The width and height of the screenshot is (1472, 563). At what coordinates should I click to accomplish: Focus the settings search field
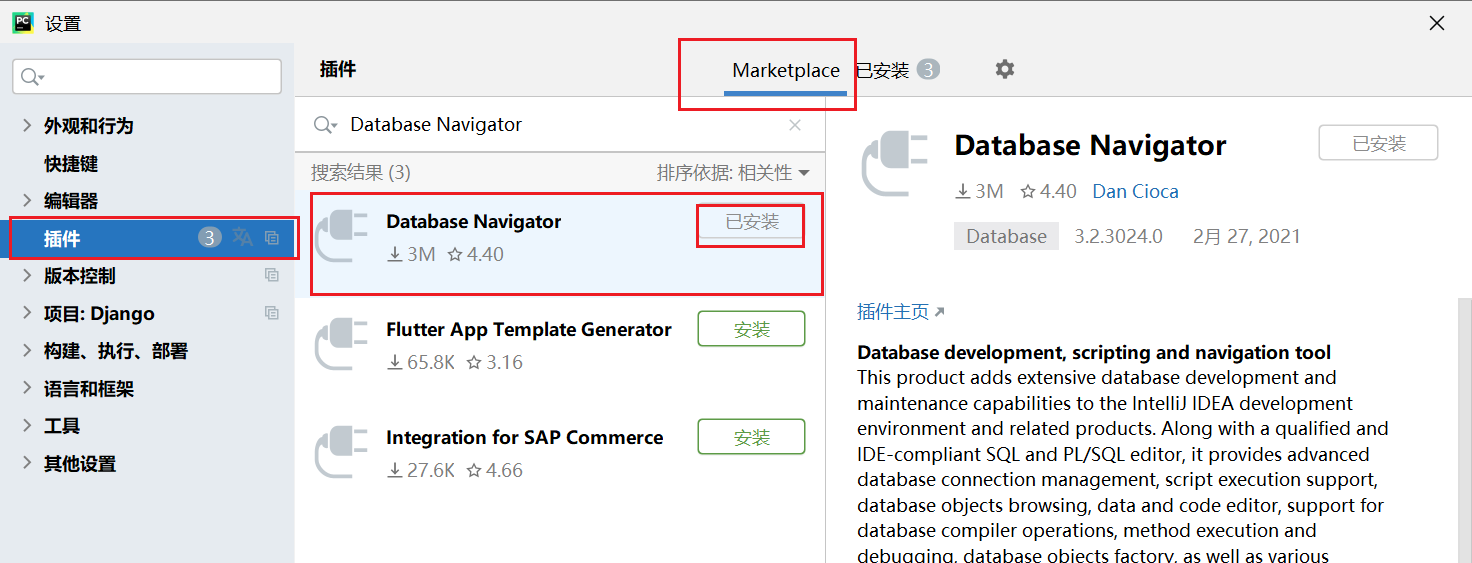point(147,77)
